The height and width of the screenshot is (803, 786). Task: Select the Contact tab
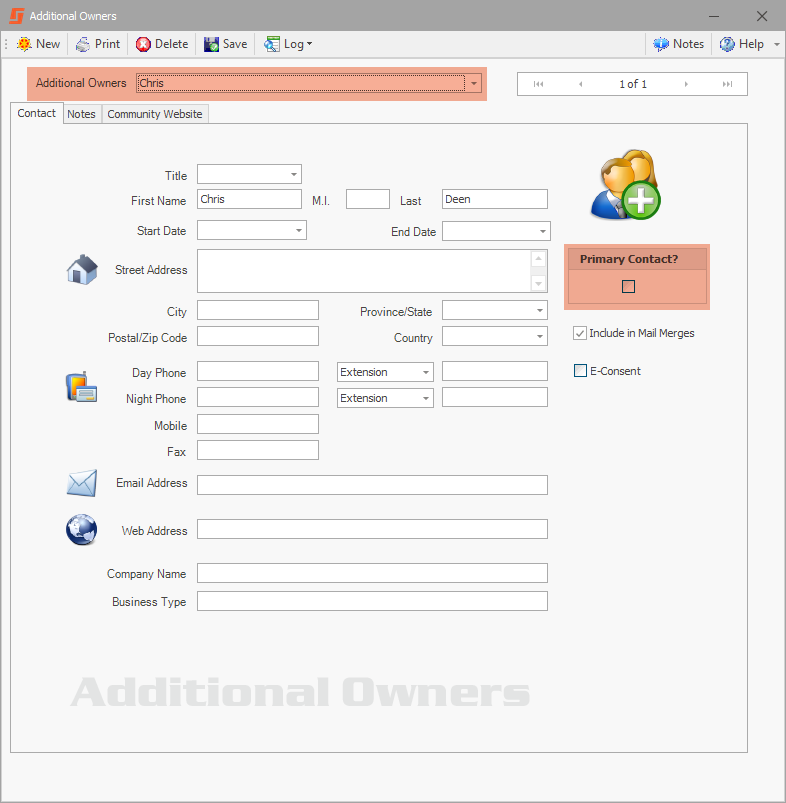(36, 113)
